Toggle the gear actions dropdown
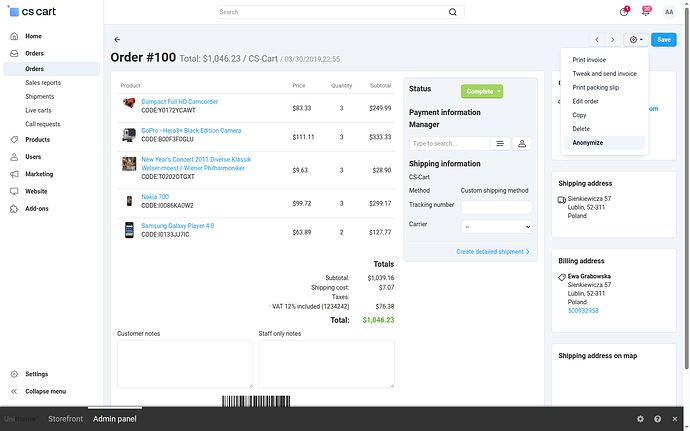Viewport: 690px width, 431px height. [x=636, y=40]
